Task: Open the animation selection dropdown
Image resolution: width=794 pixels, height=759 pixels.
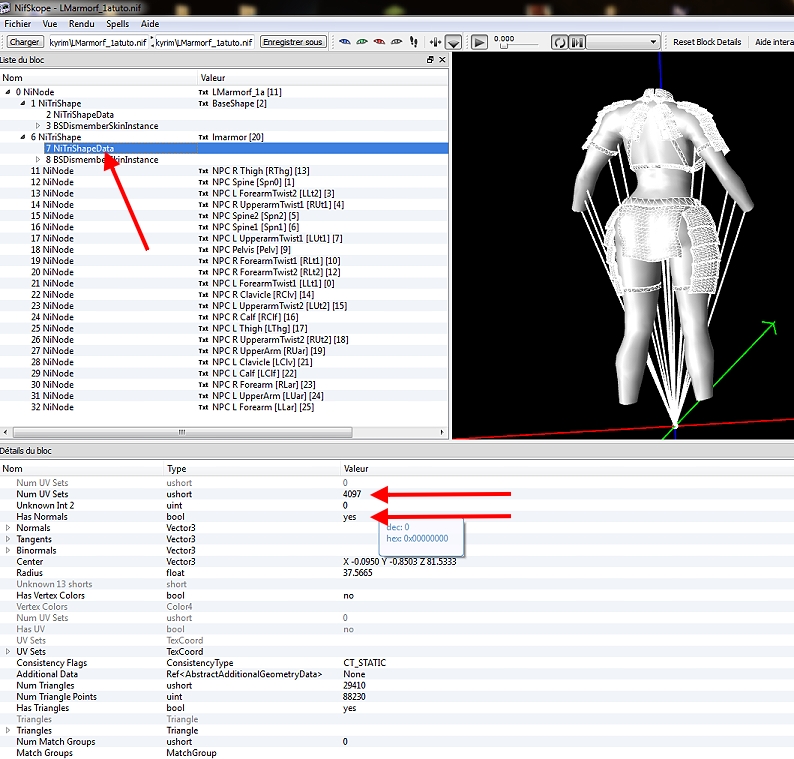Action: click(623, 42)
